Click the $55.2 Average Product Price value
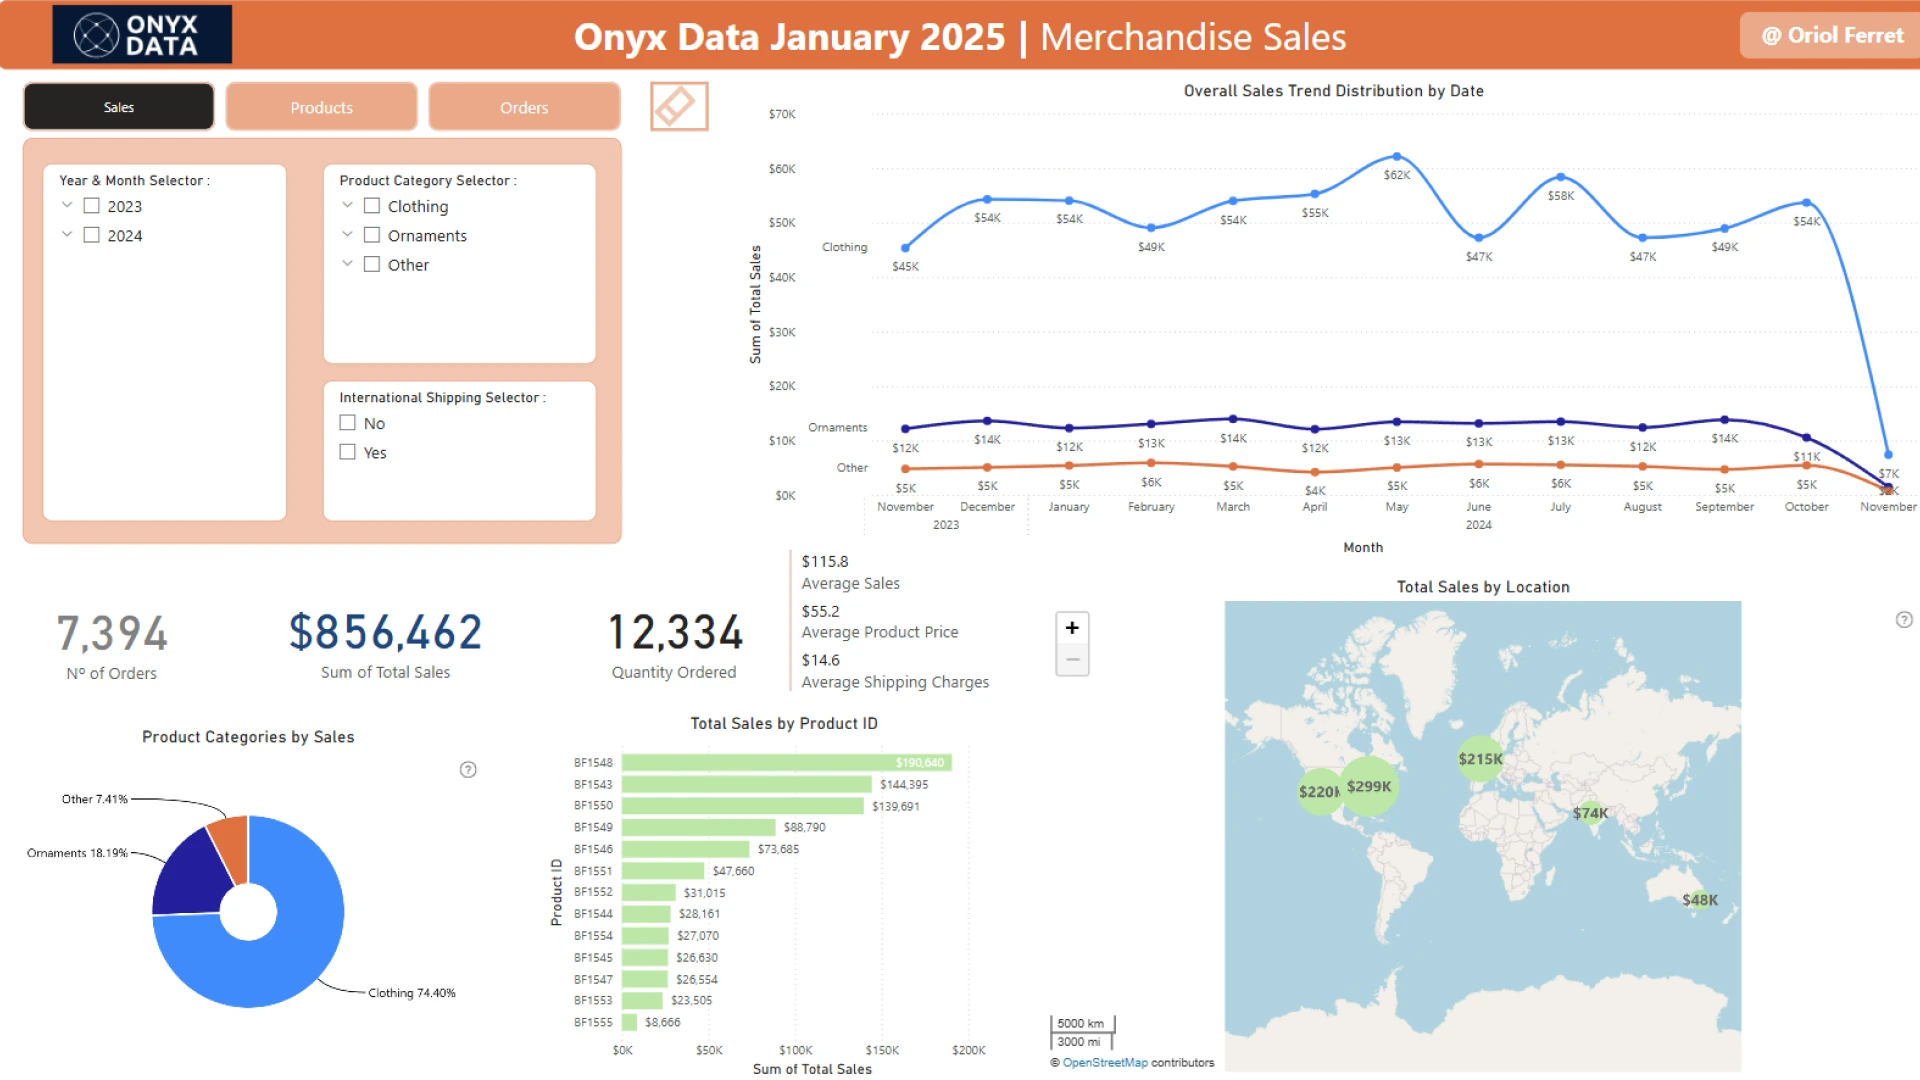 (821, 611)
